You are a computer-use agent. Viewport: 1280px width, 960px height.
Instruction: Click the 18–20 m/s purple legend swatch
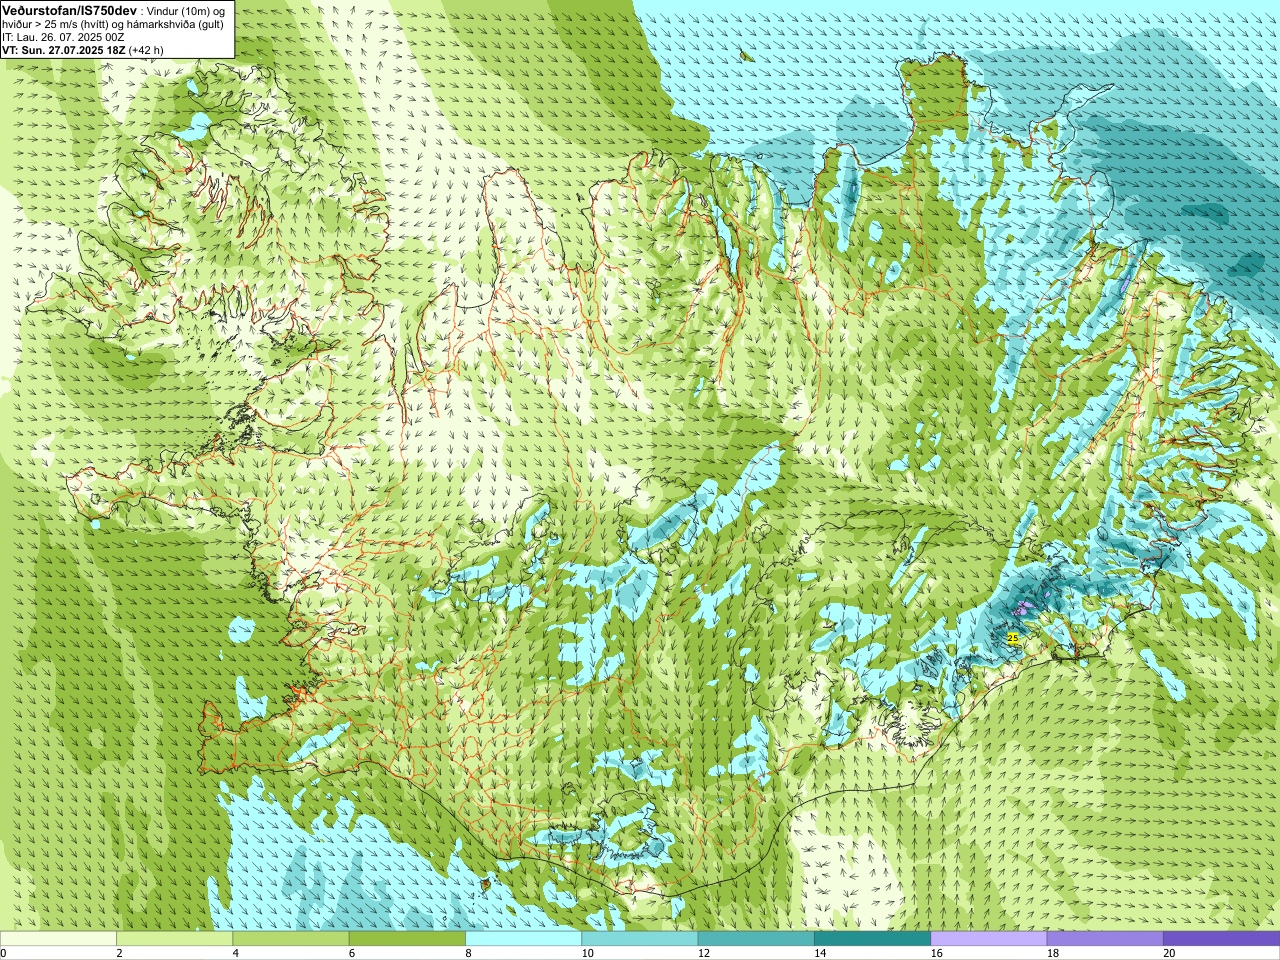tap(1105, 939)
